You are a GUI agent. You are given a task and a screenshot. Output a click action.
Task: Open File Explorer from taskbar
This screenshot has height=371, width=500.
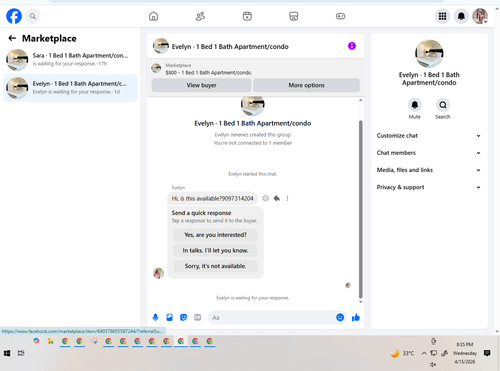click(51, 341)
